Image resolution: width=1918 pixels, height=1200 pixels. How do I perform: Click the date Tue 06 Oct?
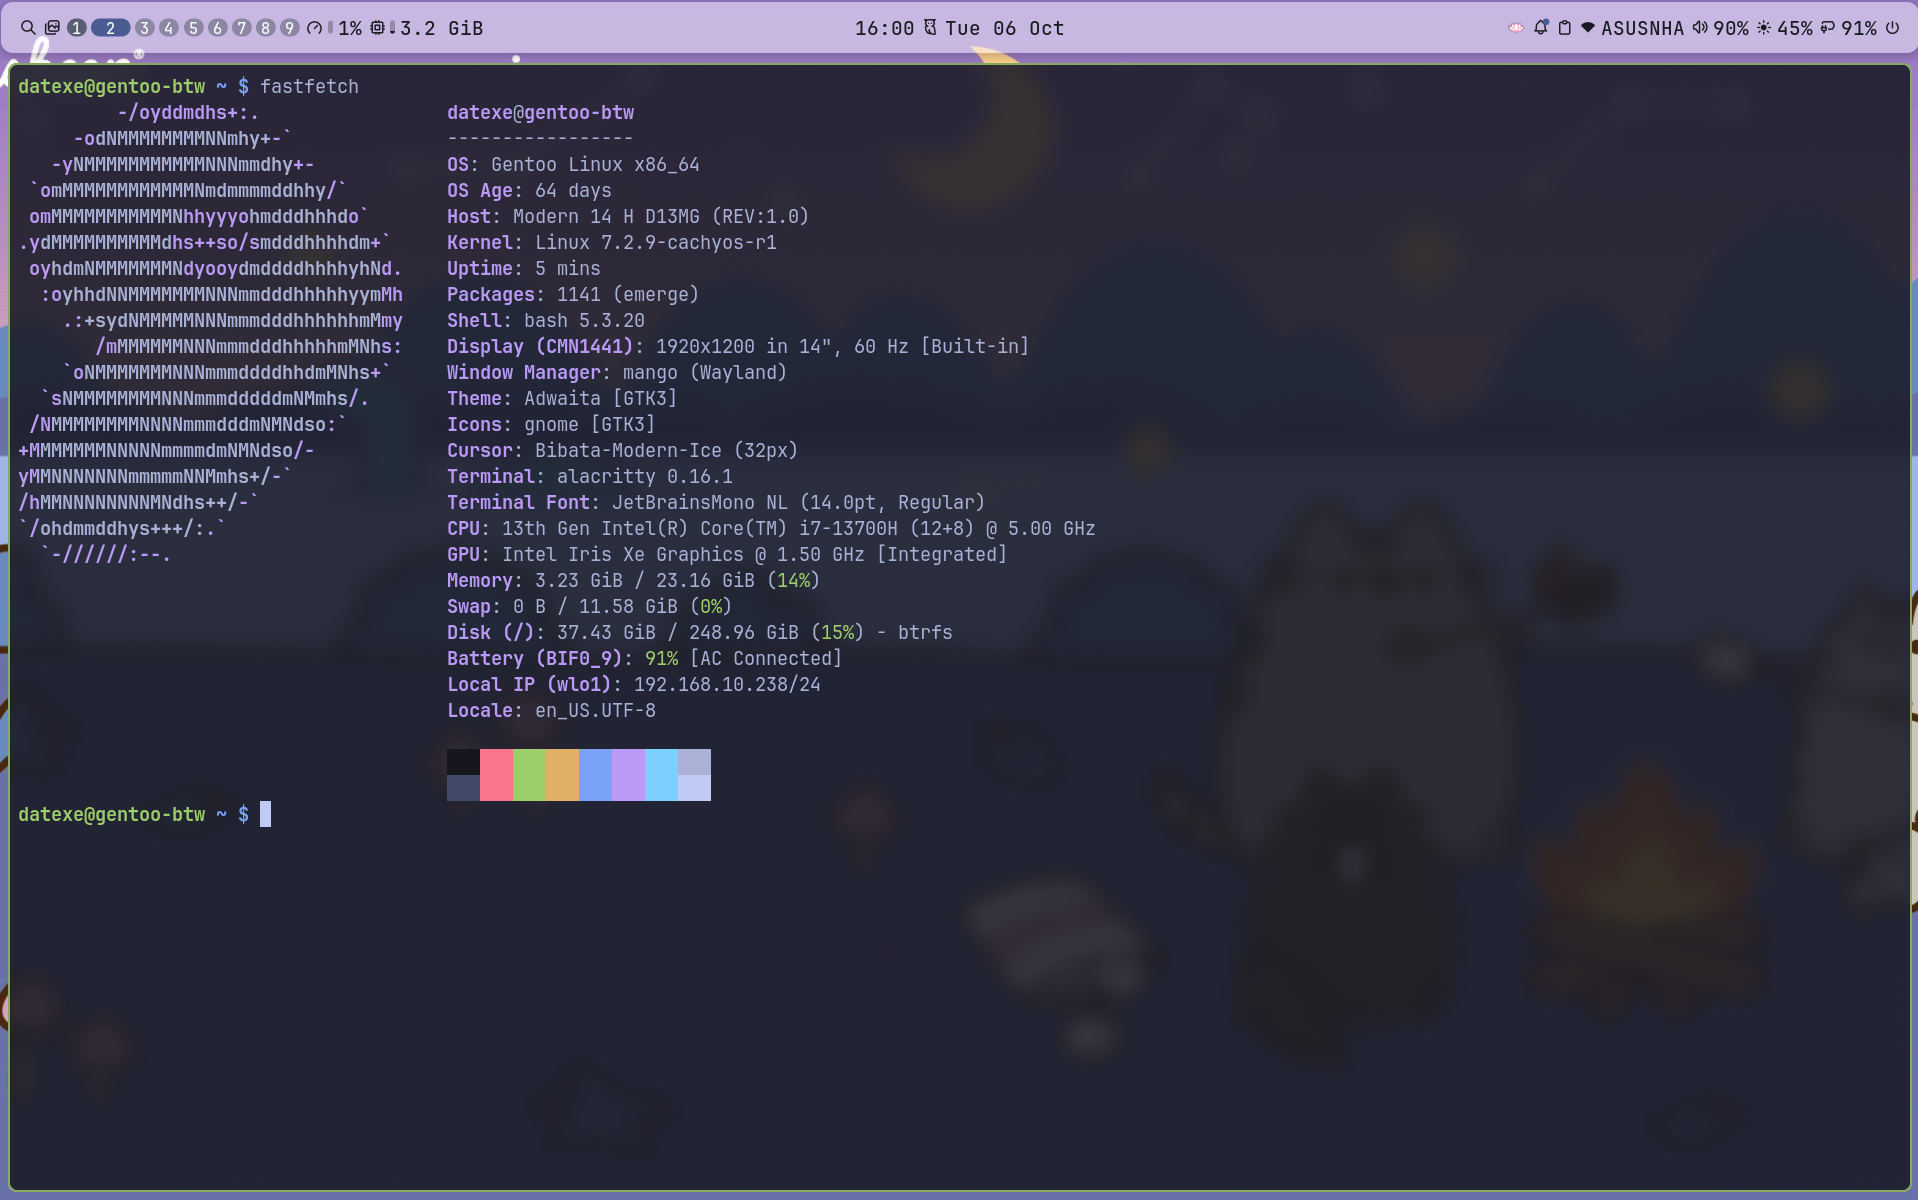(1005, 28)
